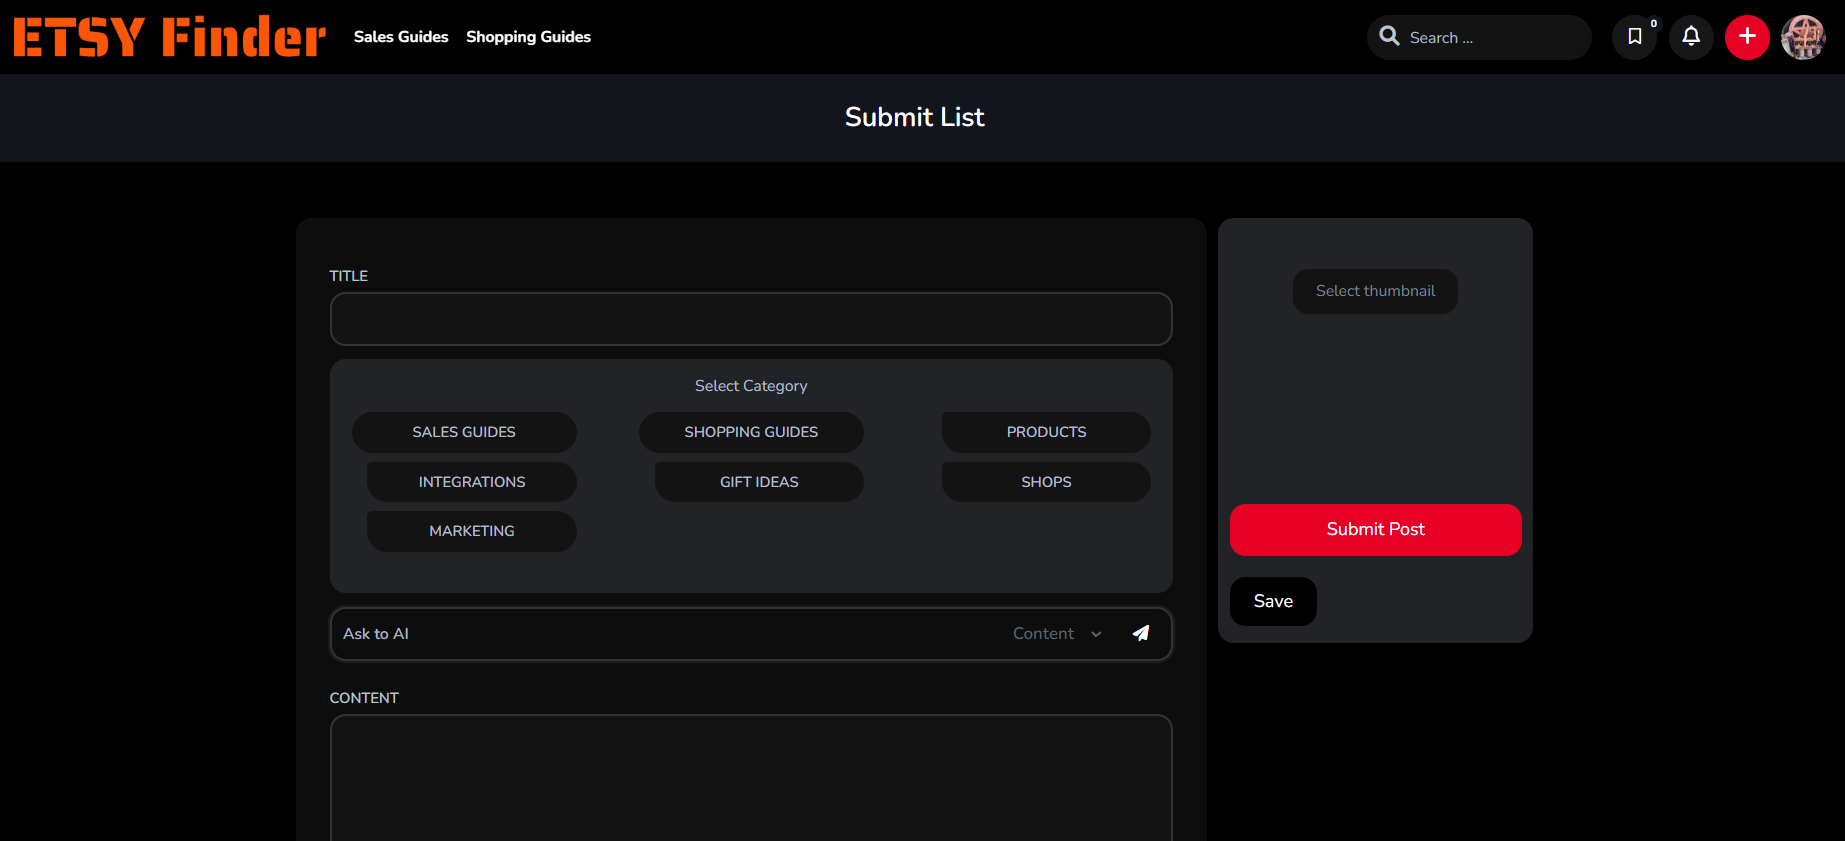The height and width of the screenshot is (841, 1845).
Task: Click inside the CONTENT text area
Action: [751, 778]
